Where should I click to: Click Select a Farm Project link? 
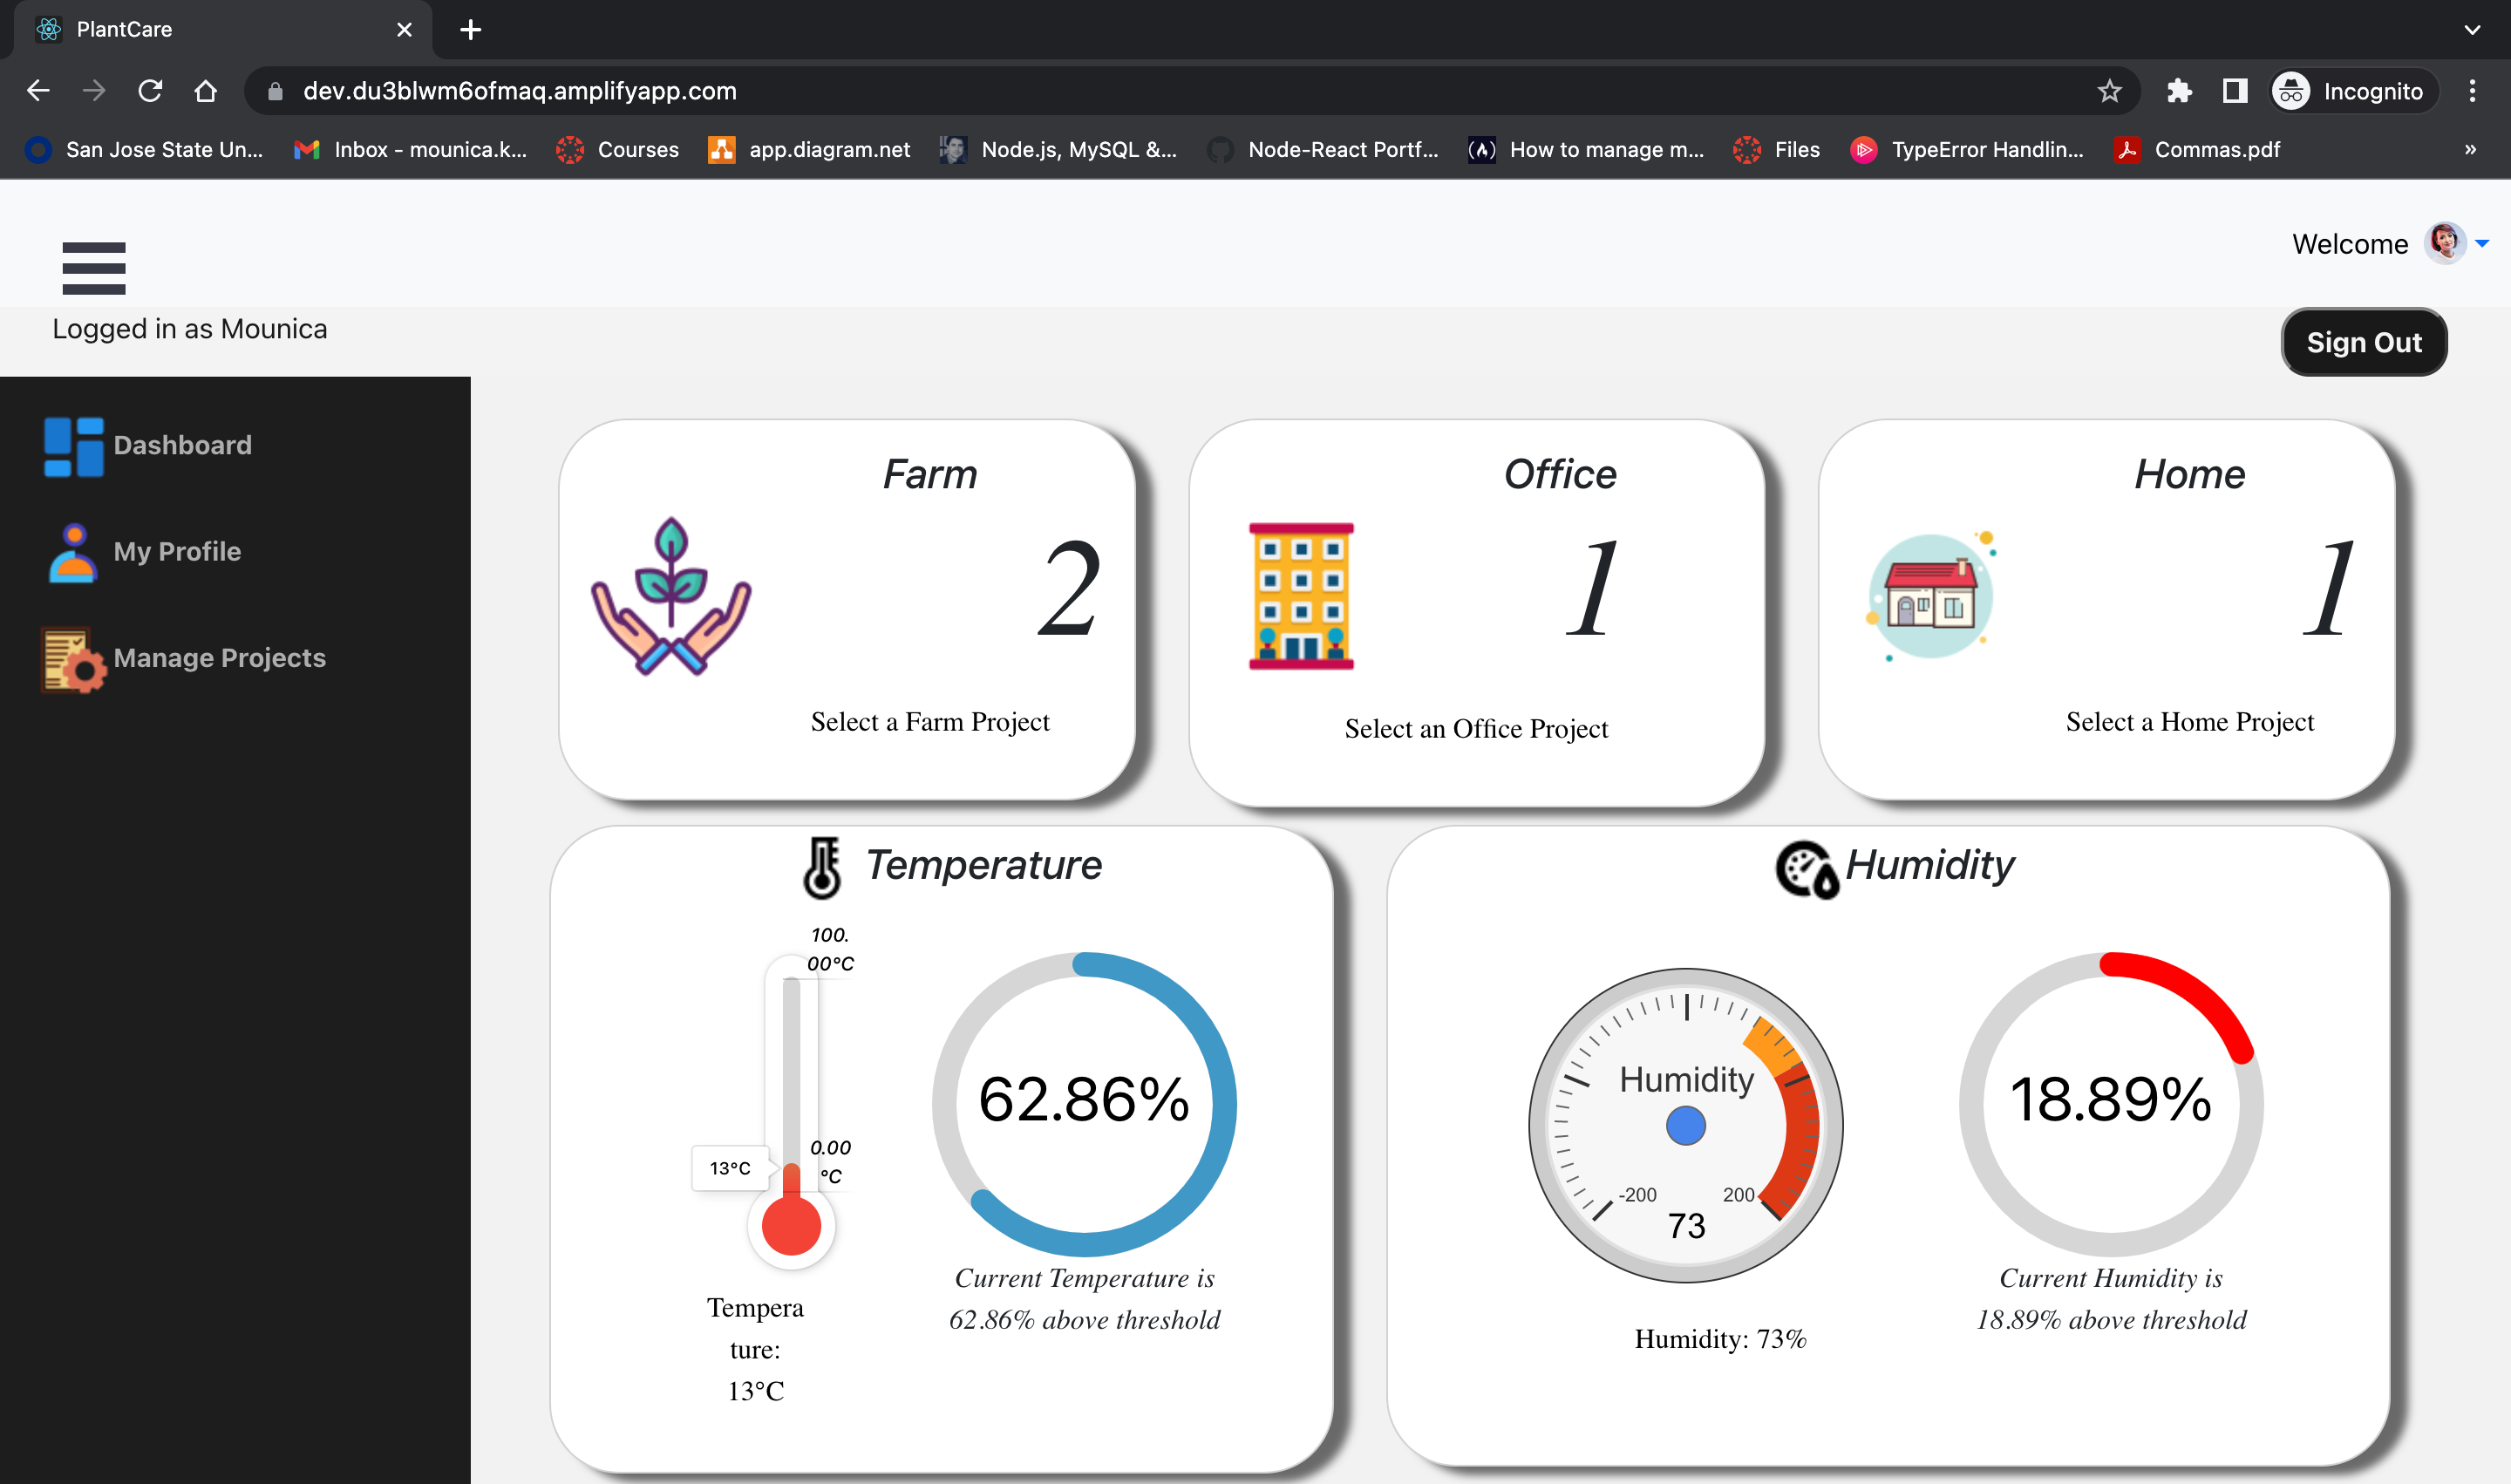[x=929, y=722]
